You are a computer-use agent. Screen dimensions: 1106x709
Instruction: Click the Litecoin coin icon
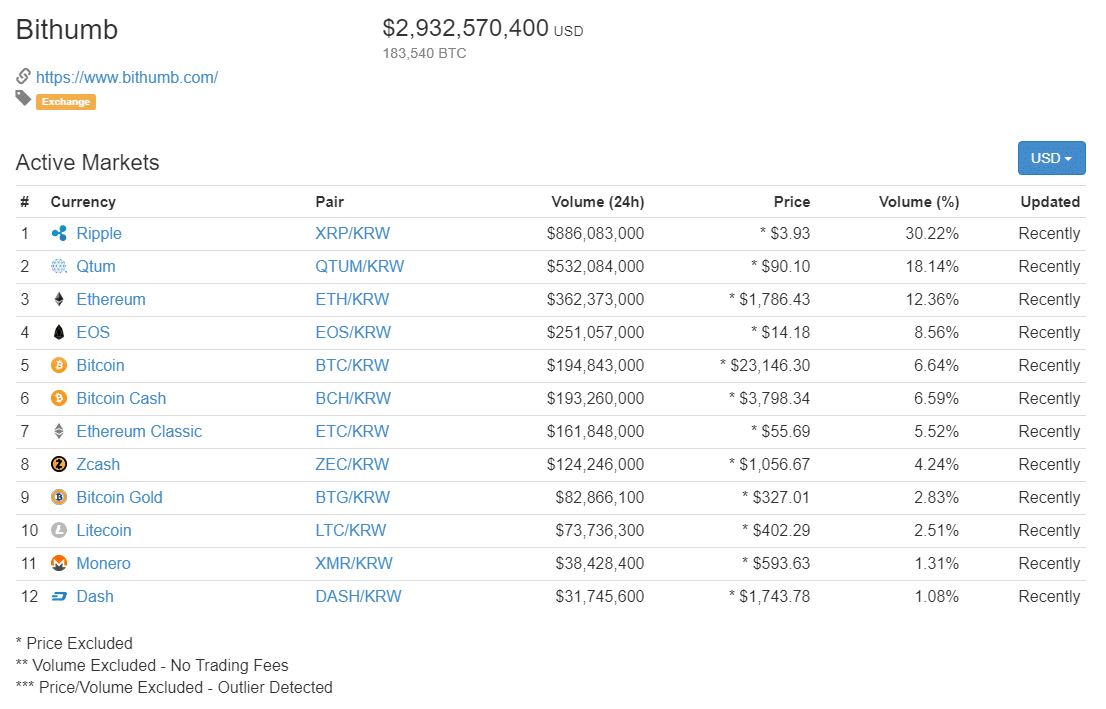58,531
